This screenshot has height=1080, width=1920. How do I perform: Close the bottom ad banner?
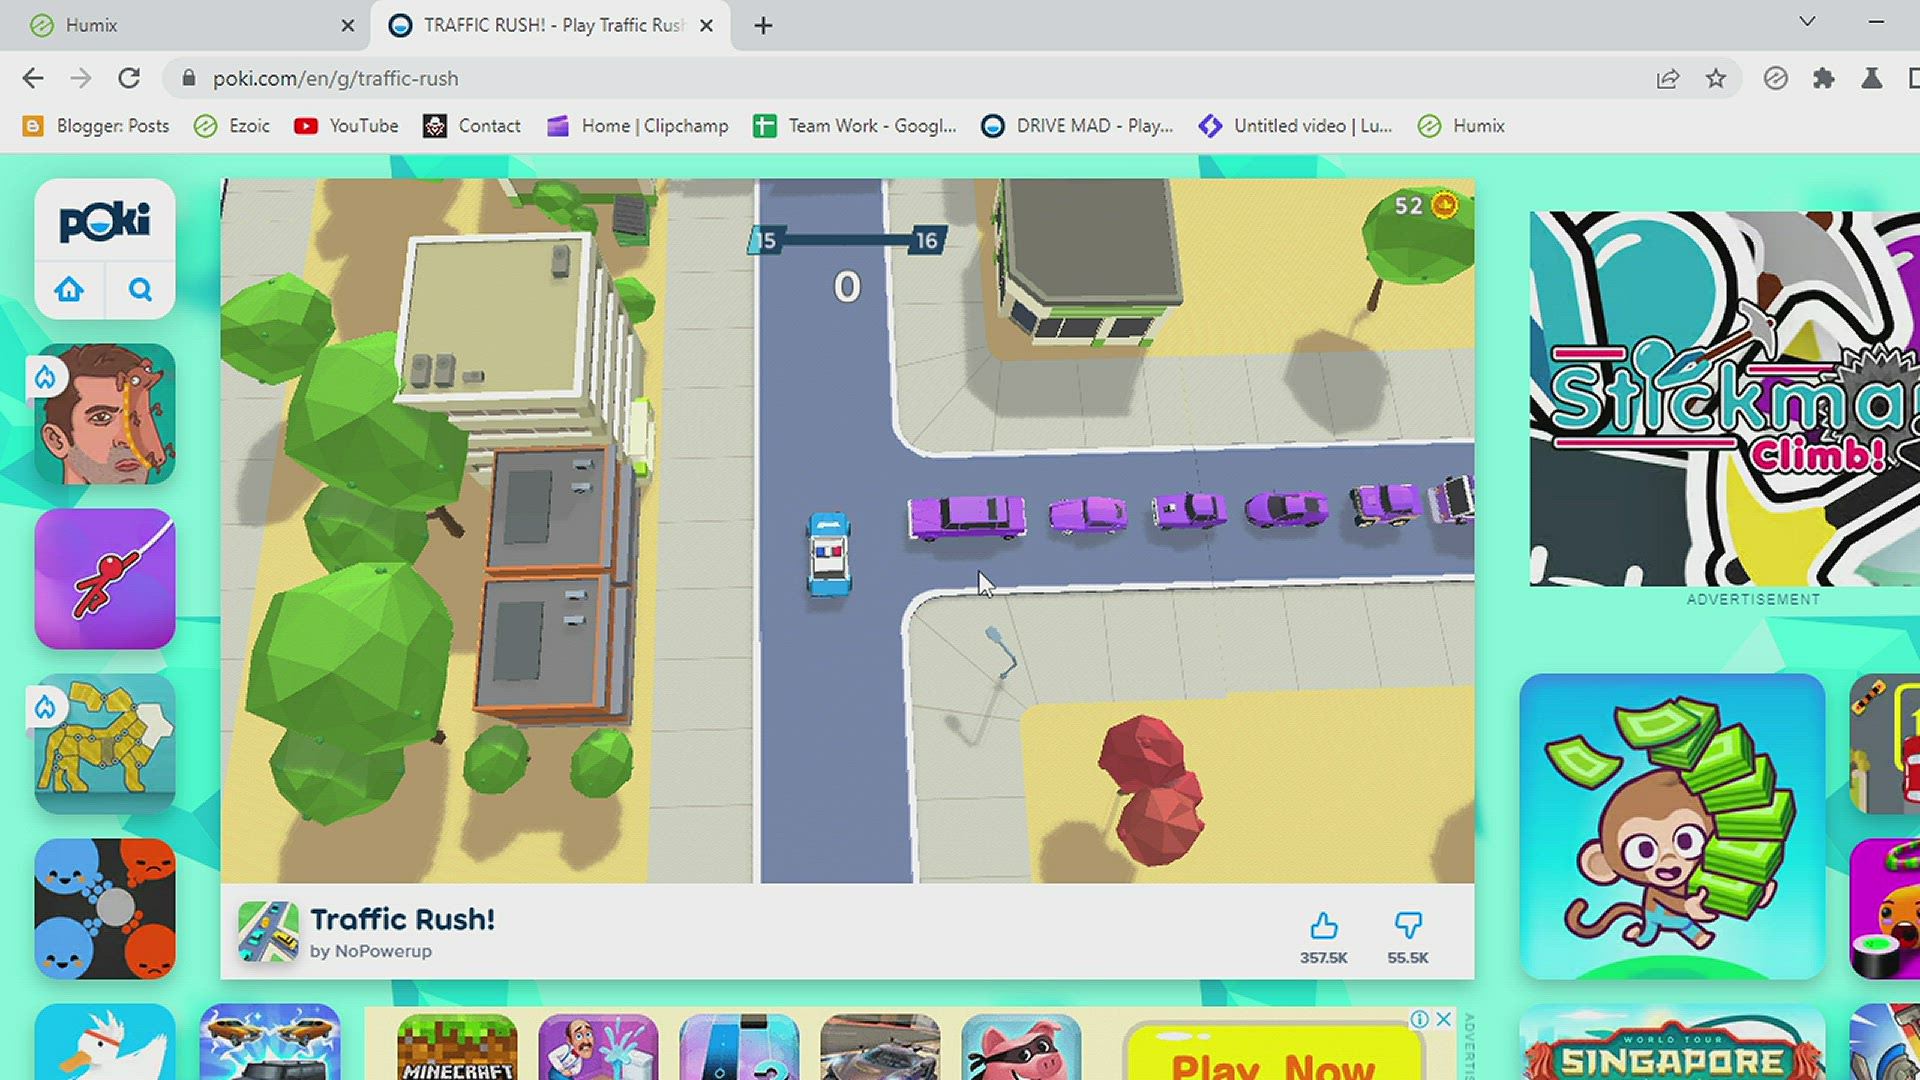1443,1019
